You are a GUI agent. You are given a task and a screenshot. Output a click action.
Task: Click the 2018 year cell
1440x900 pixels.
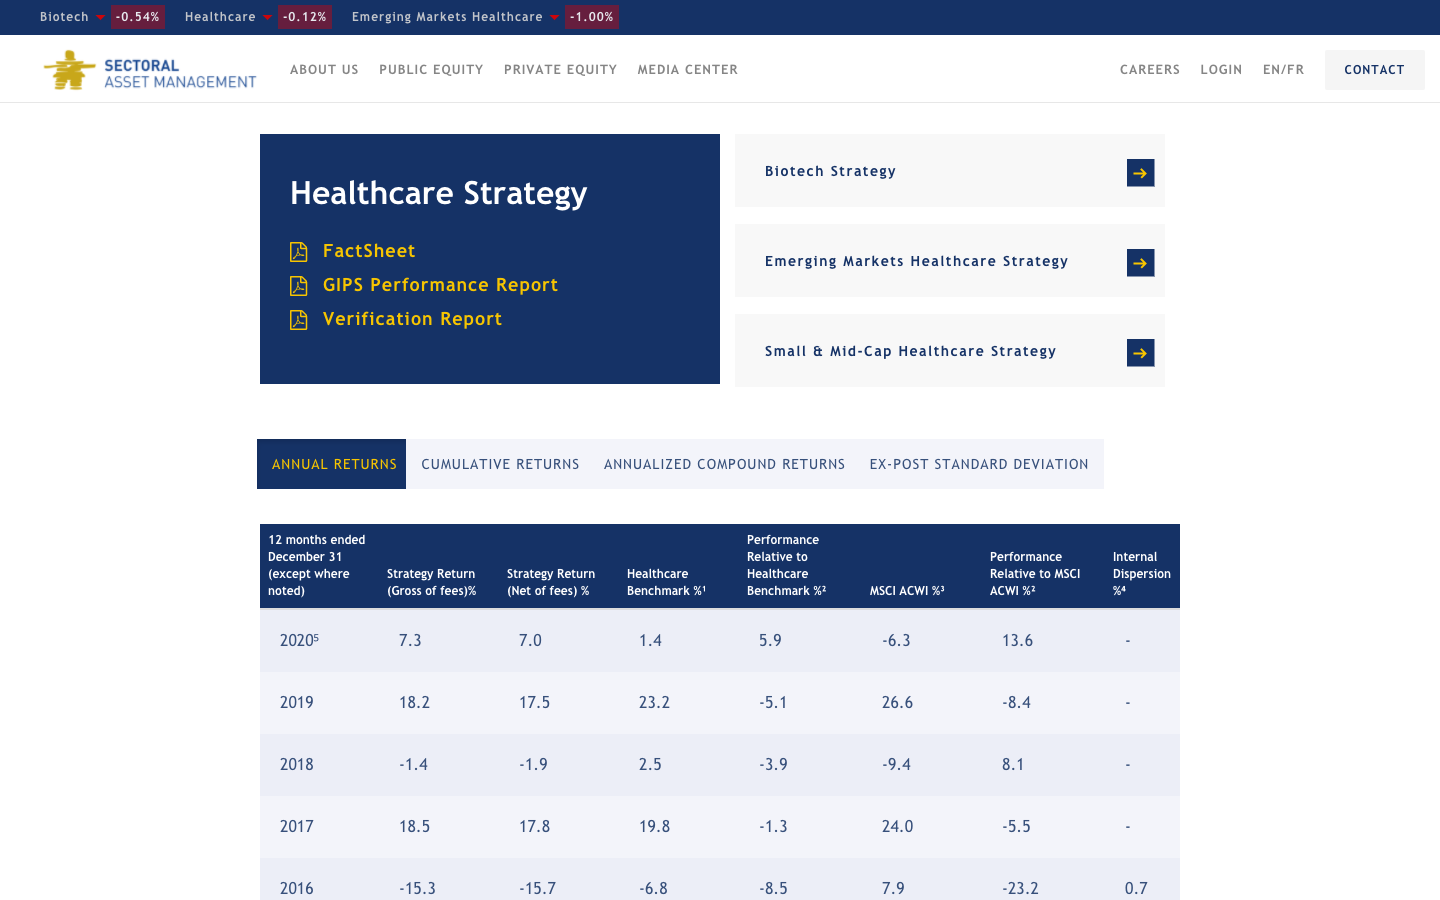tap(297, 764)
